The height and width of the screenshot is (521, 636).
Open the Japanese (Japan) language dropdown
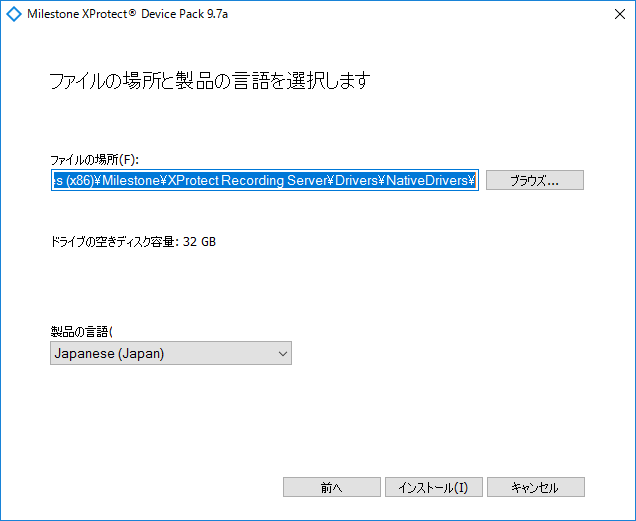click(171, 353)
